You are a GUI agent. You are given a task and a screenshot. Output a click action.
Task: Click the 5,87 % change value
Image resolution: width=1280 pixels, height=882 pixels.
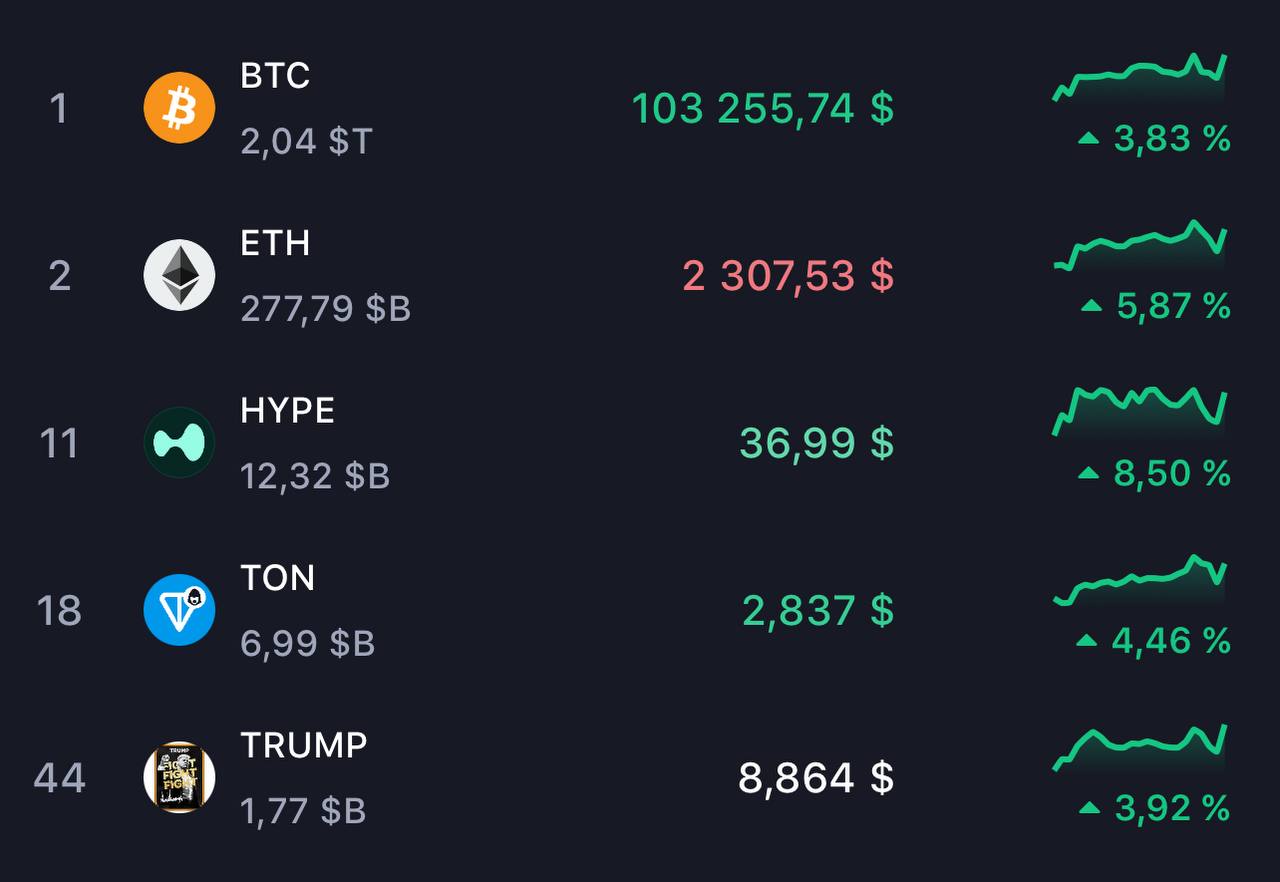click(1173, 306)
